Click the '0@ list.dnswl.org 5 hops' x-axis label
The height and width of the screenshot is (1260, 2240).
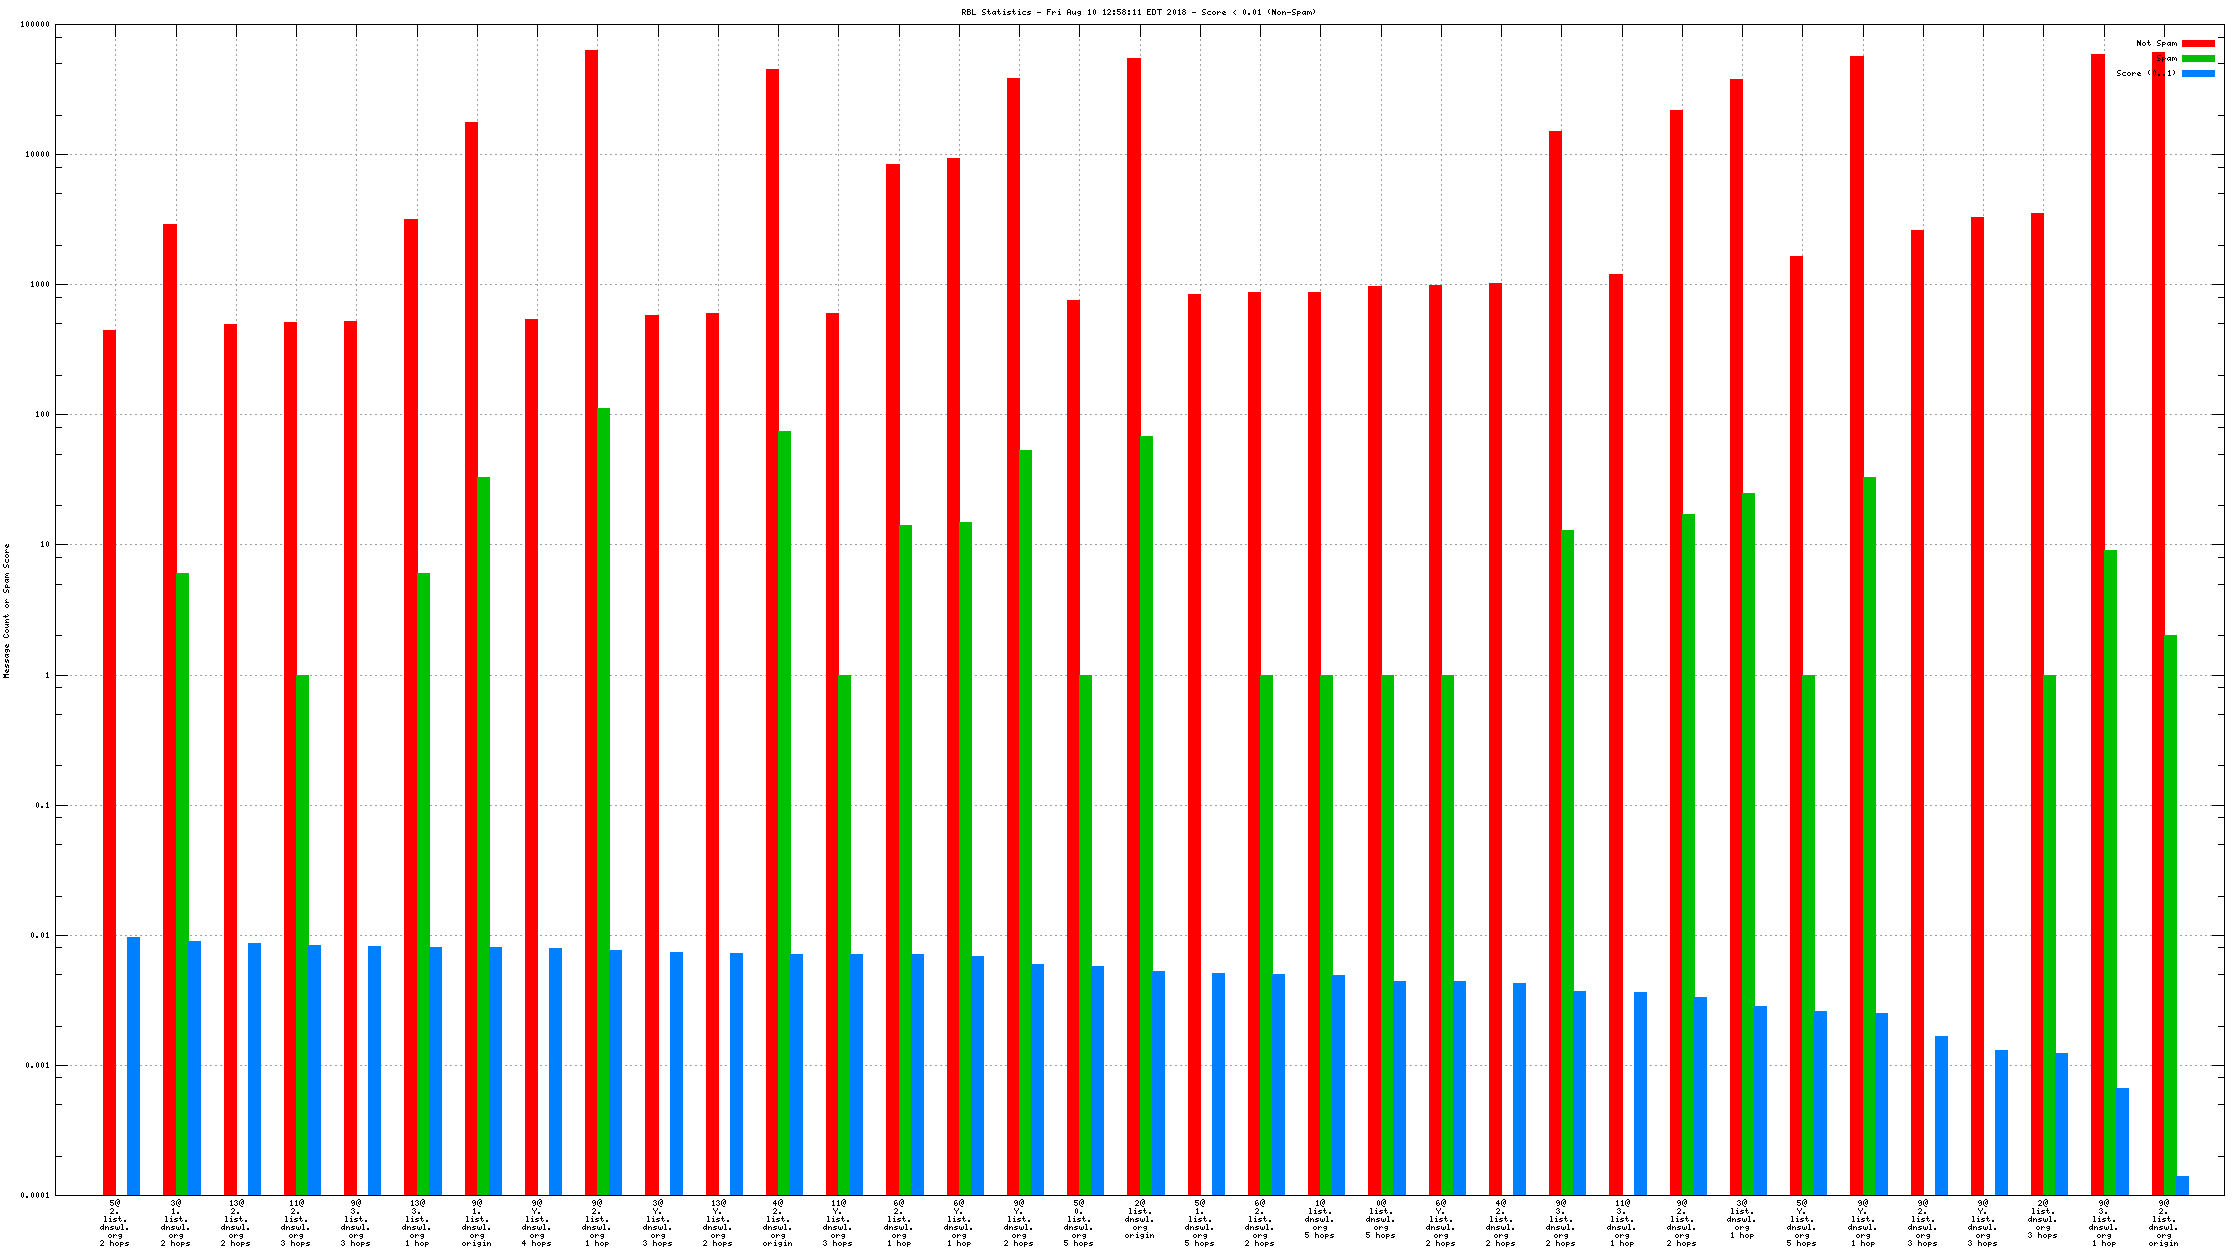click(x=1381, y=1218)
